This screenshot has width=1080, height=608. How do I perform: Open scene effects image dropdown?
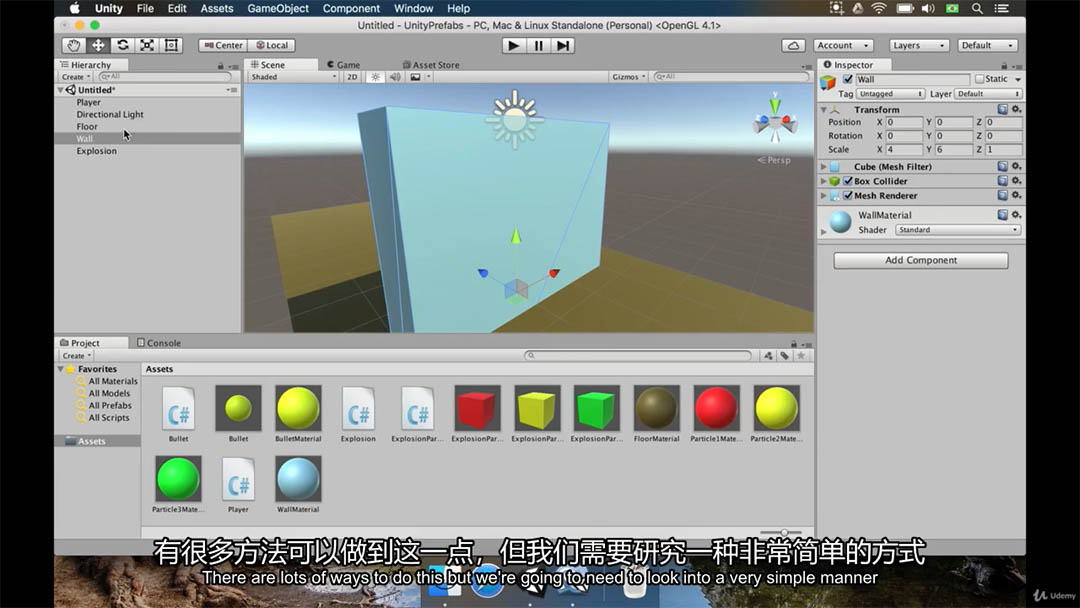click(x=419, y=77)
